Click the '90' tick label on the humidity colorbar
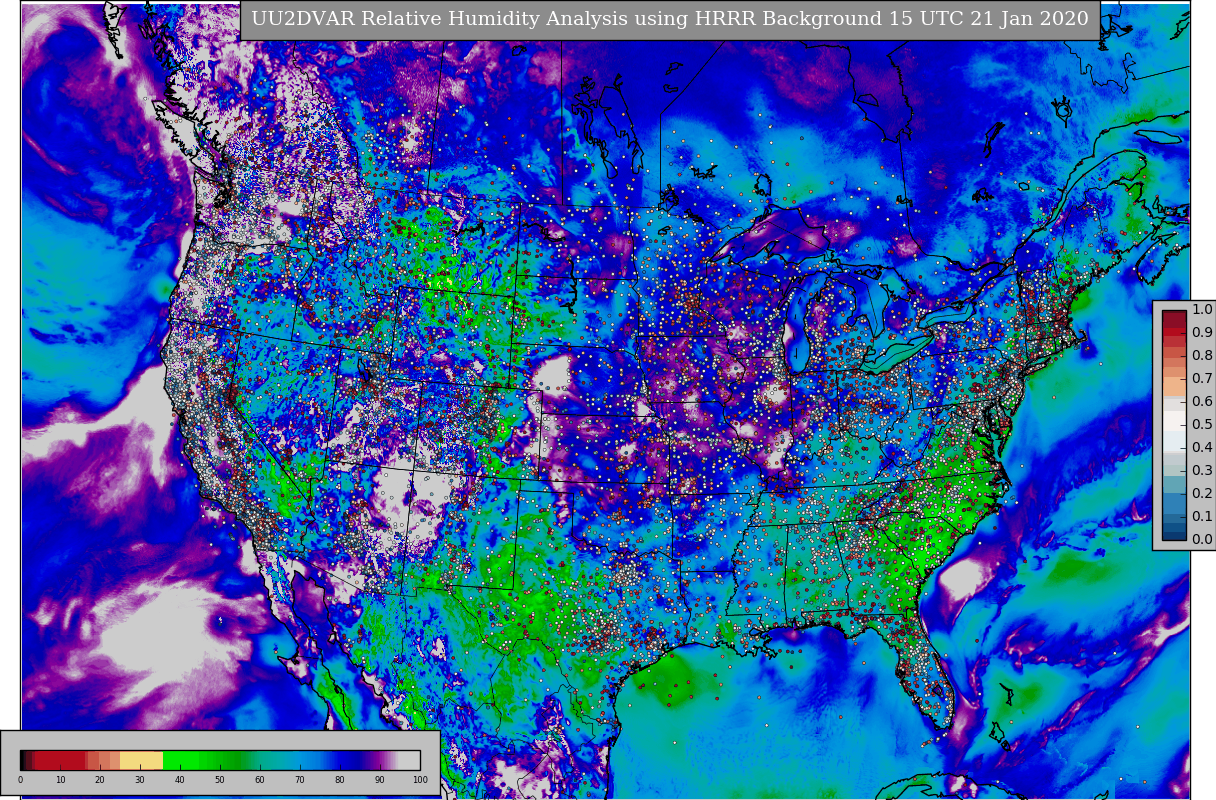Viewport: 1216px width, 800px height. (x=380, y=780)
